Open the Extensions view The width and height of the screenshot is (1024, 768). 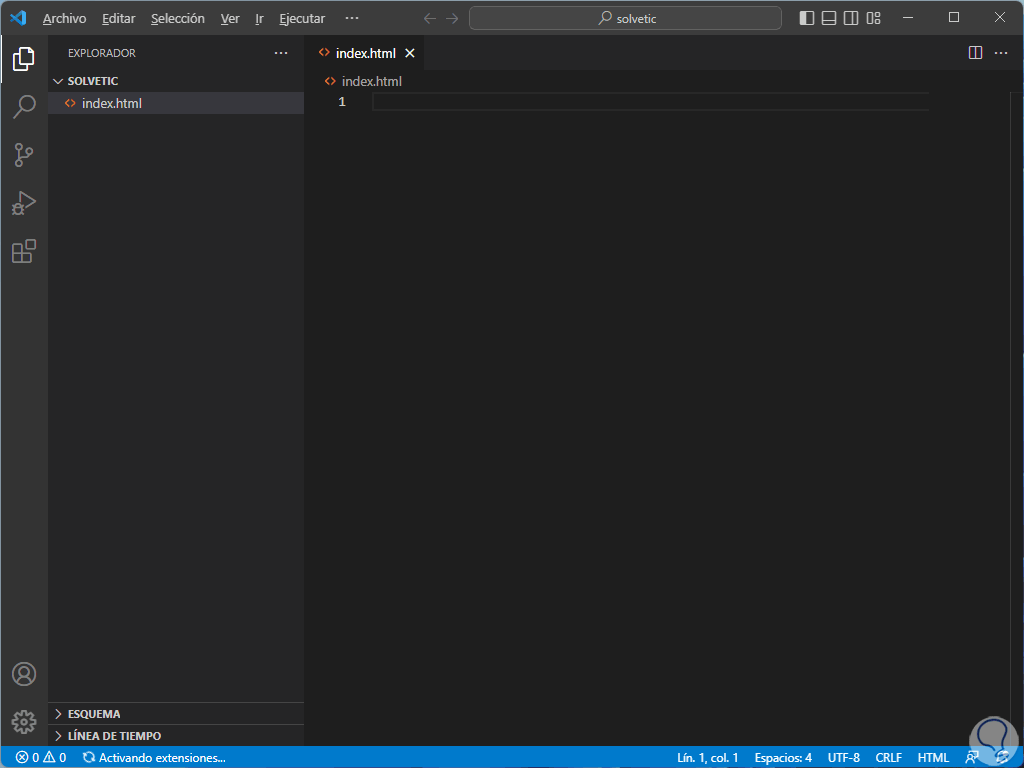pos(24,251)
